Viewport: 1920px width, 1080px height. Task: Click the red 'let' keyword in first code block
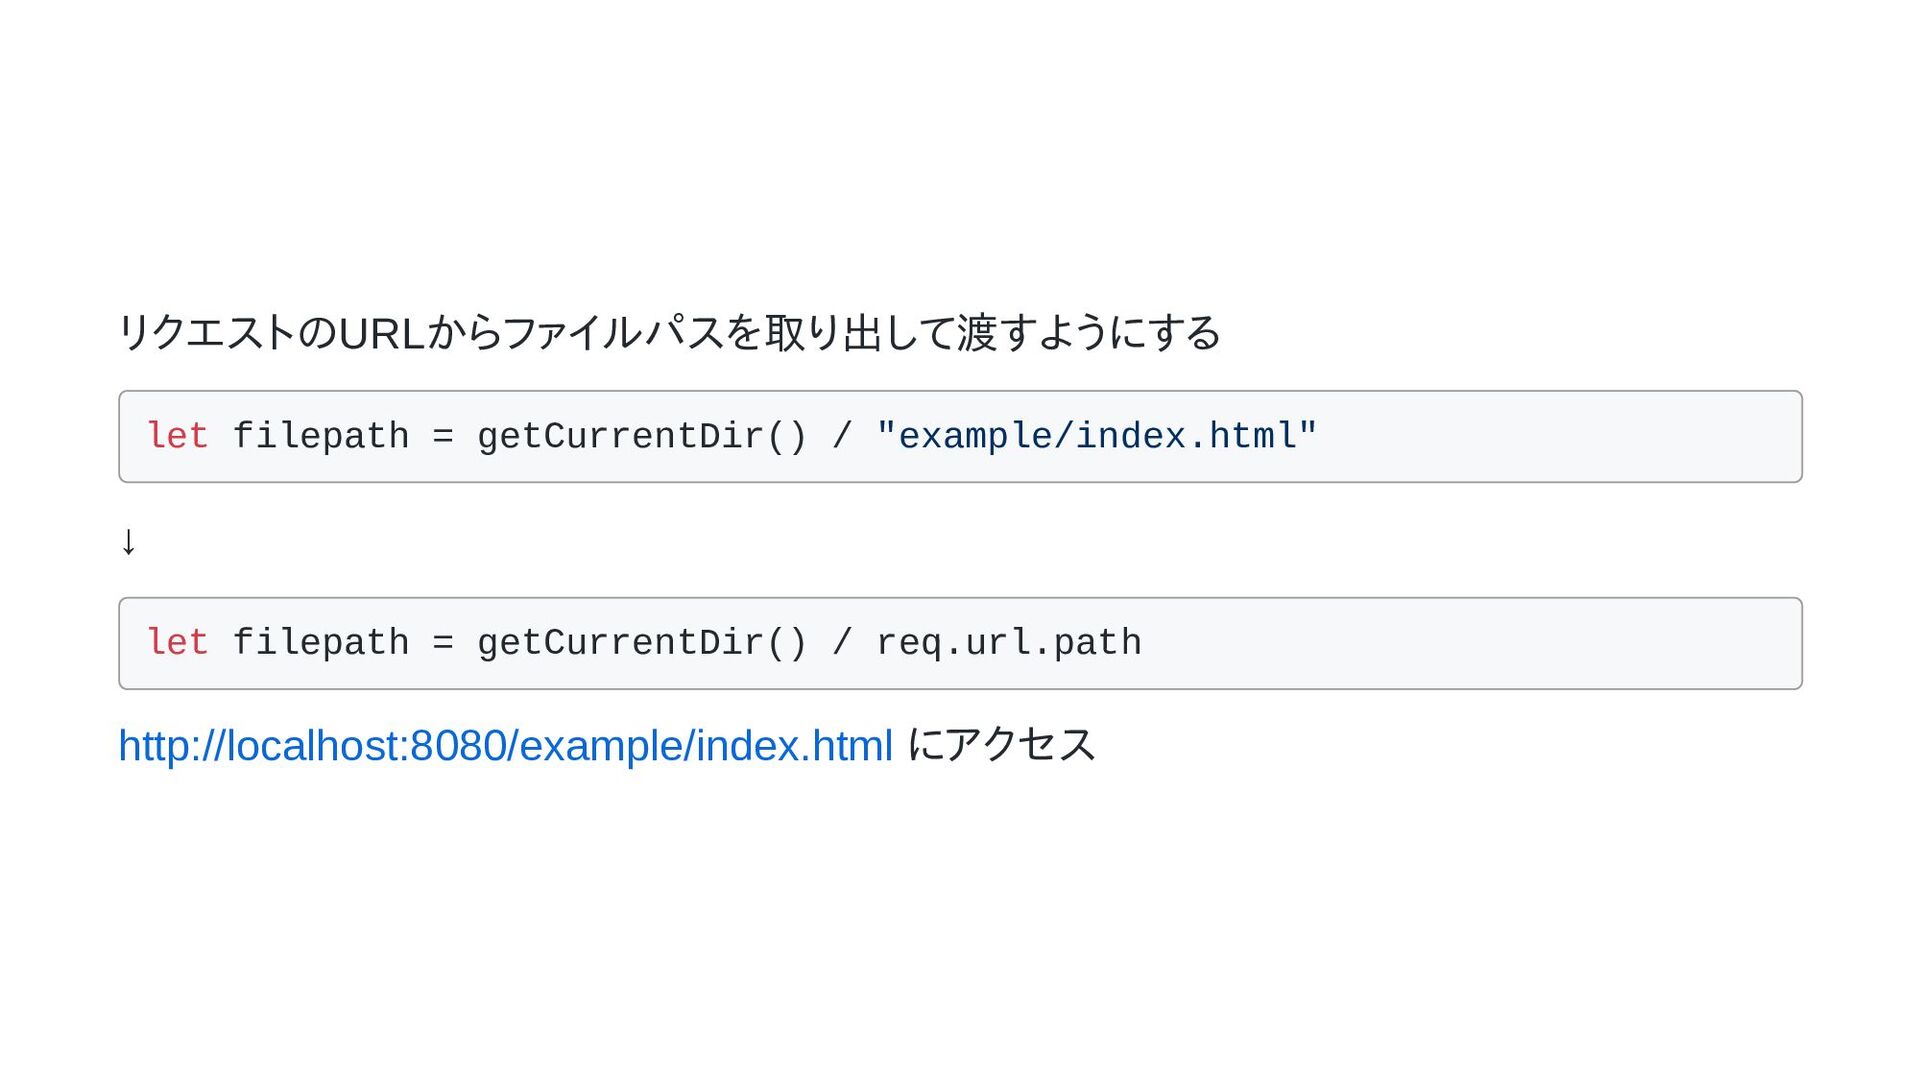[x=177, y=436]
